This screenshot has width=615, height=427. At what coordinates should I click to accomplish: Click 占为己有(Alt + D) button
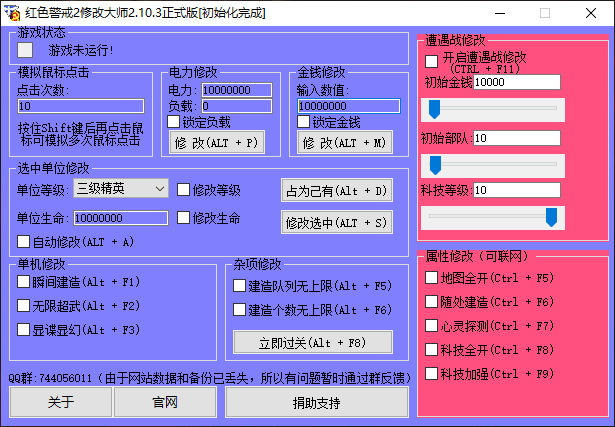pos(337,191)
